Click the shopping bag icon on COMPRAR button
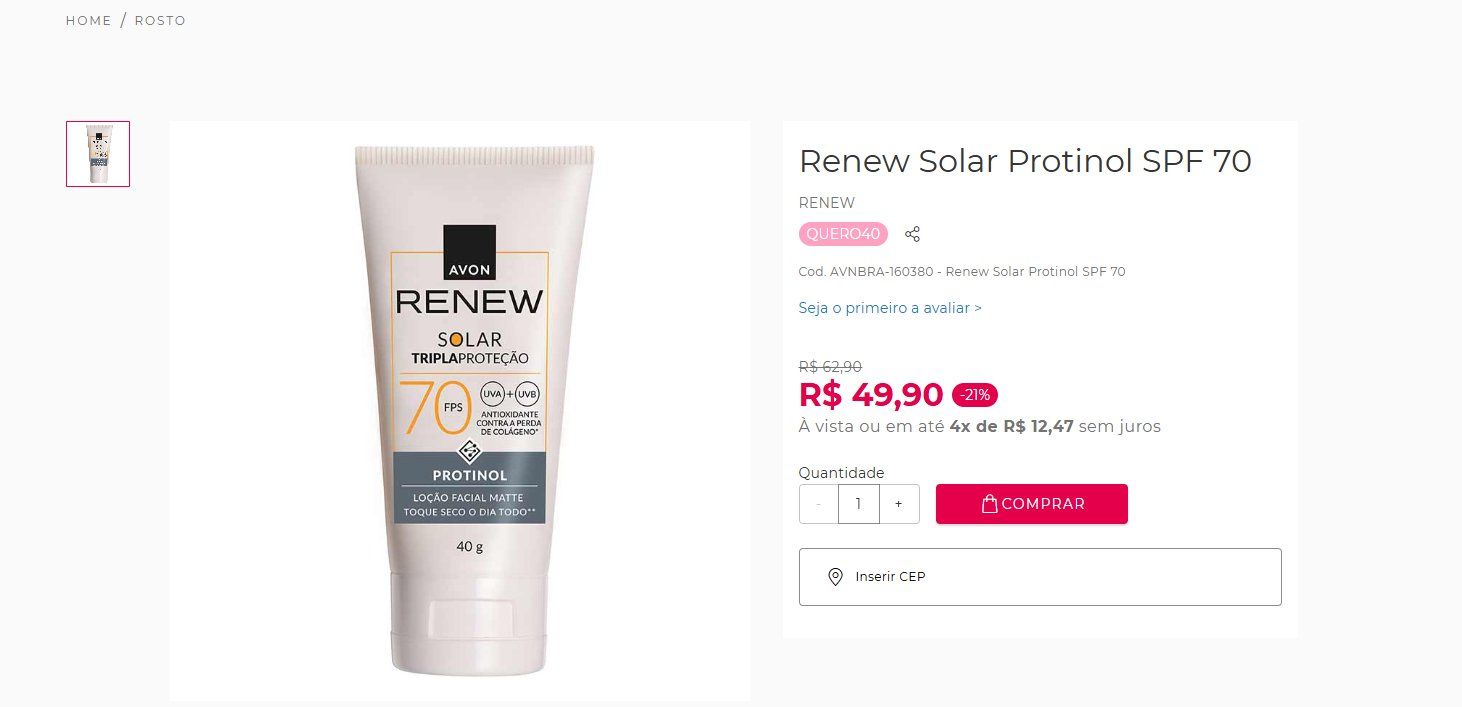This screenshot has width=1462, height=707. coord(989,504)
